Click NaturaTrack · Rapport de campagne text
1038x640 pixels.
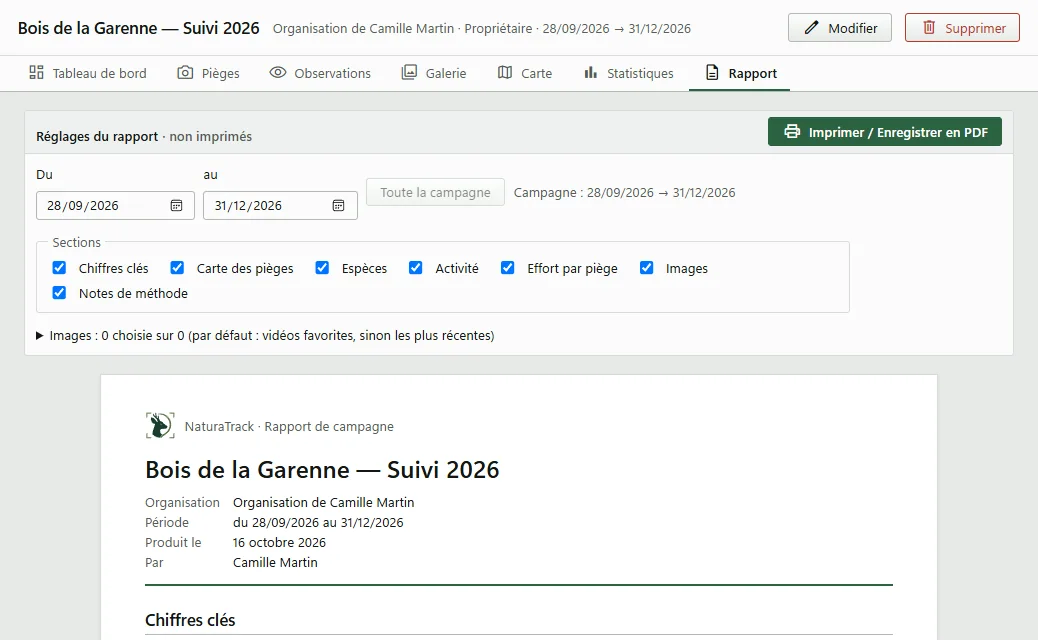pyautogui.click(x=289, y=427)
